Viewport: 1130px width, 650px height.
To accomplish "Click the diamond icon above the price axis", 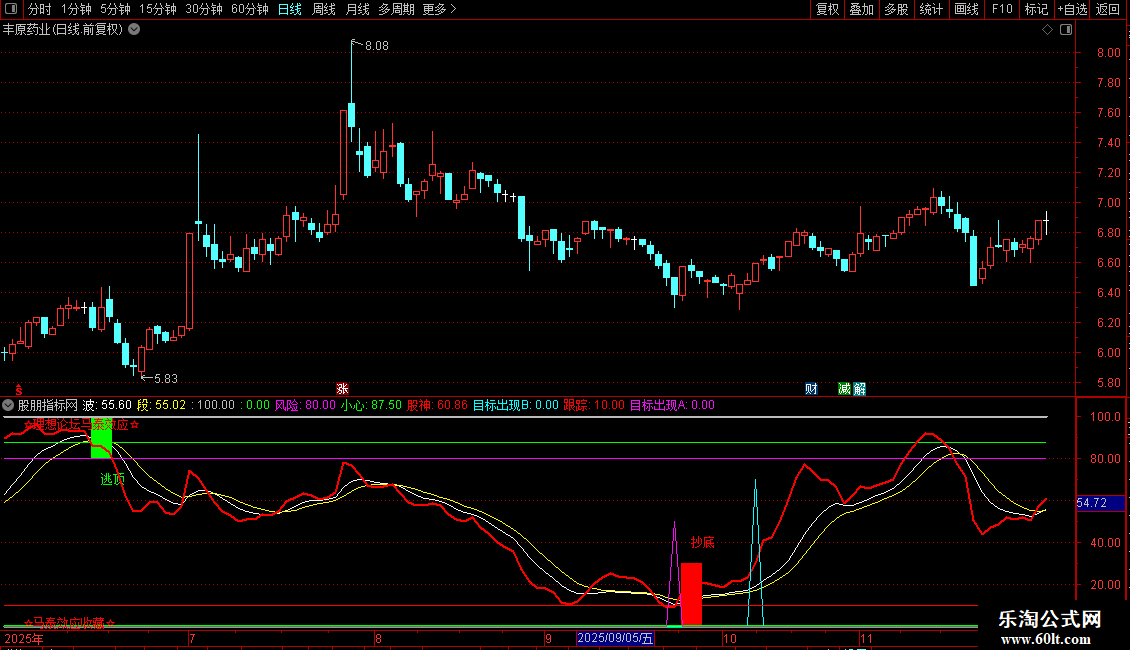I will (1047, 30).
